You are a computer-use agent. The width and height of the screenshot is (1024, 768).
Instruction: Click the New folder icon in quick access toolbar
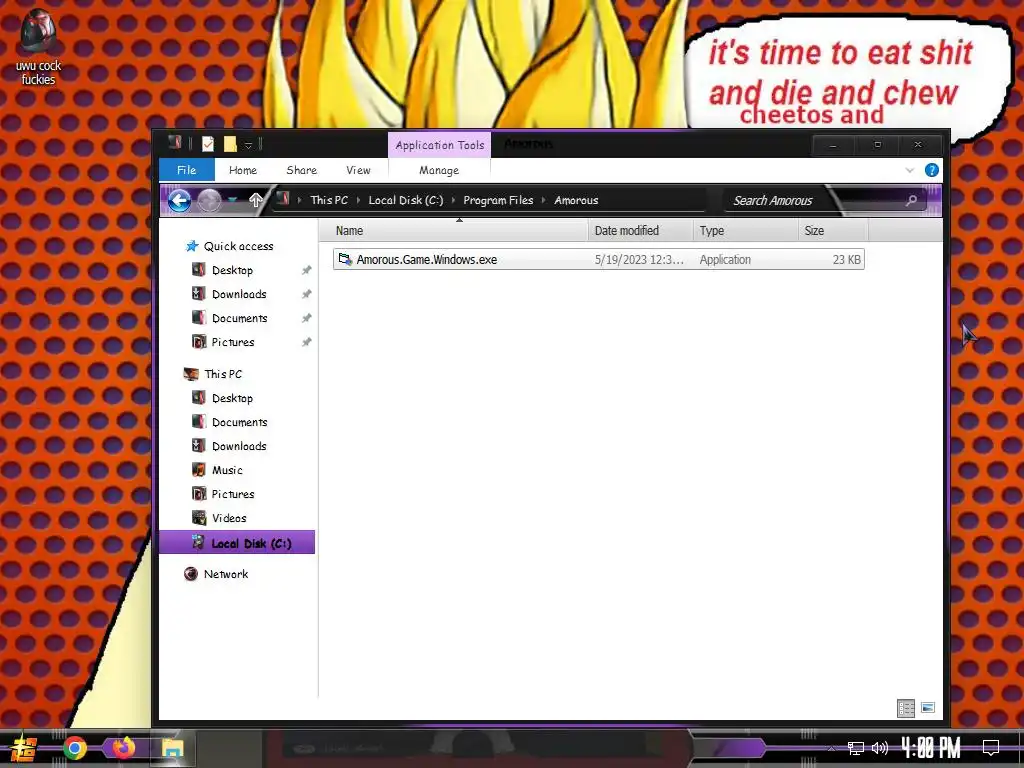coord(230,144)
